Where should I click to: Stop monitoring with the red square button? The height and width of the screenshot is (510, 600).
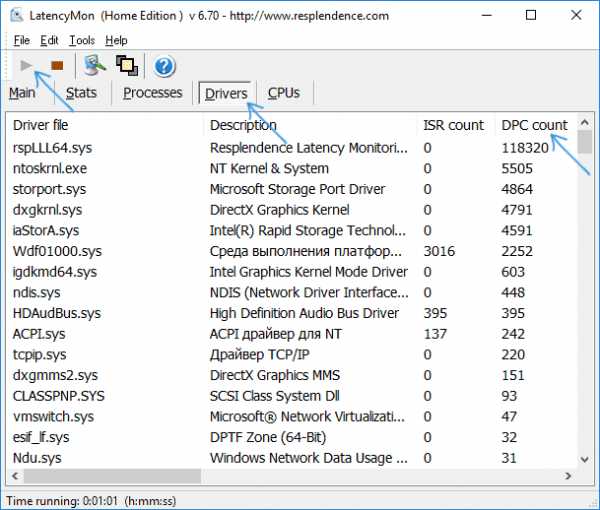tap(57, 66)
